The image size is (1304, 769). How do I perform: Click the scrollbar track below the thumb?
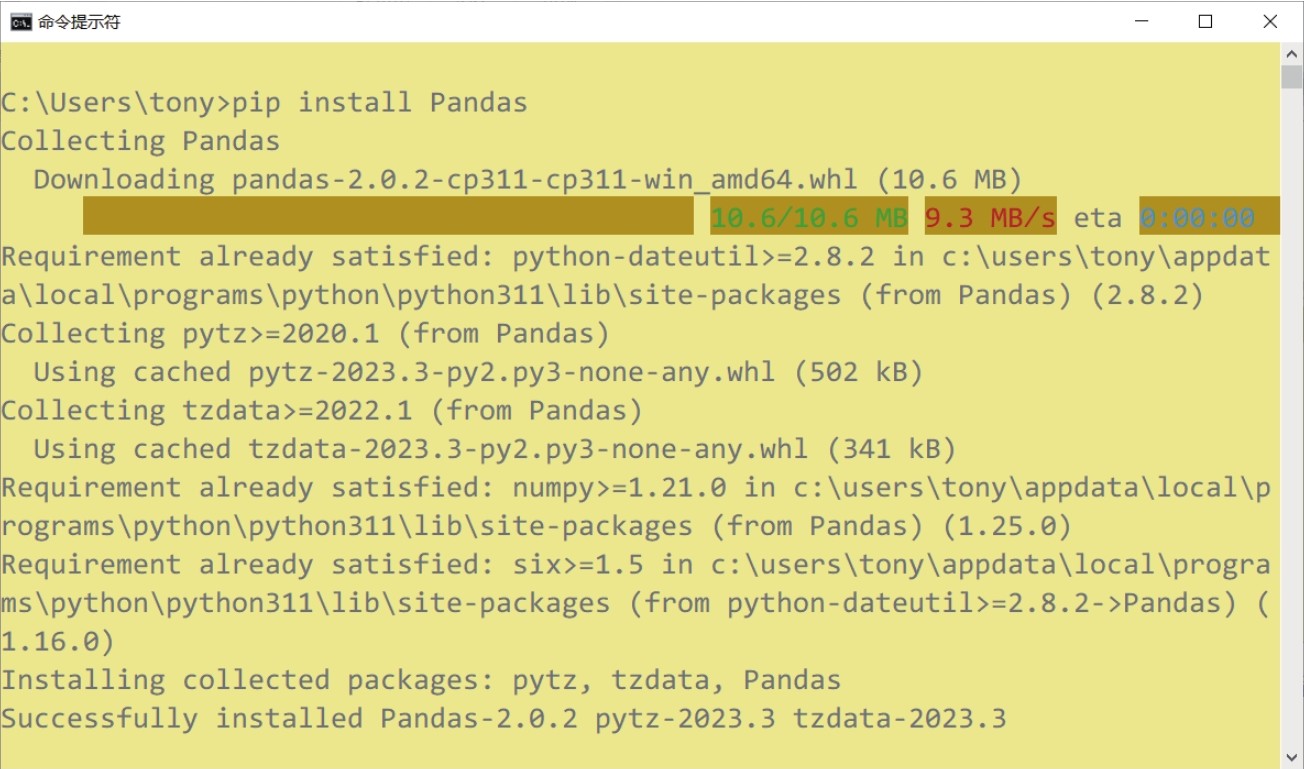tap(1292, 418)
